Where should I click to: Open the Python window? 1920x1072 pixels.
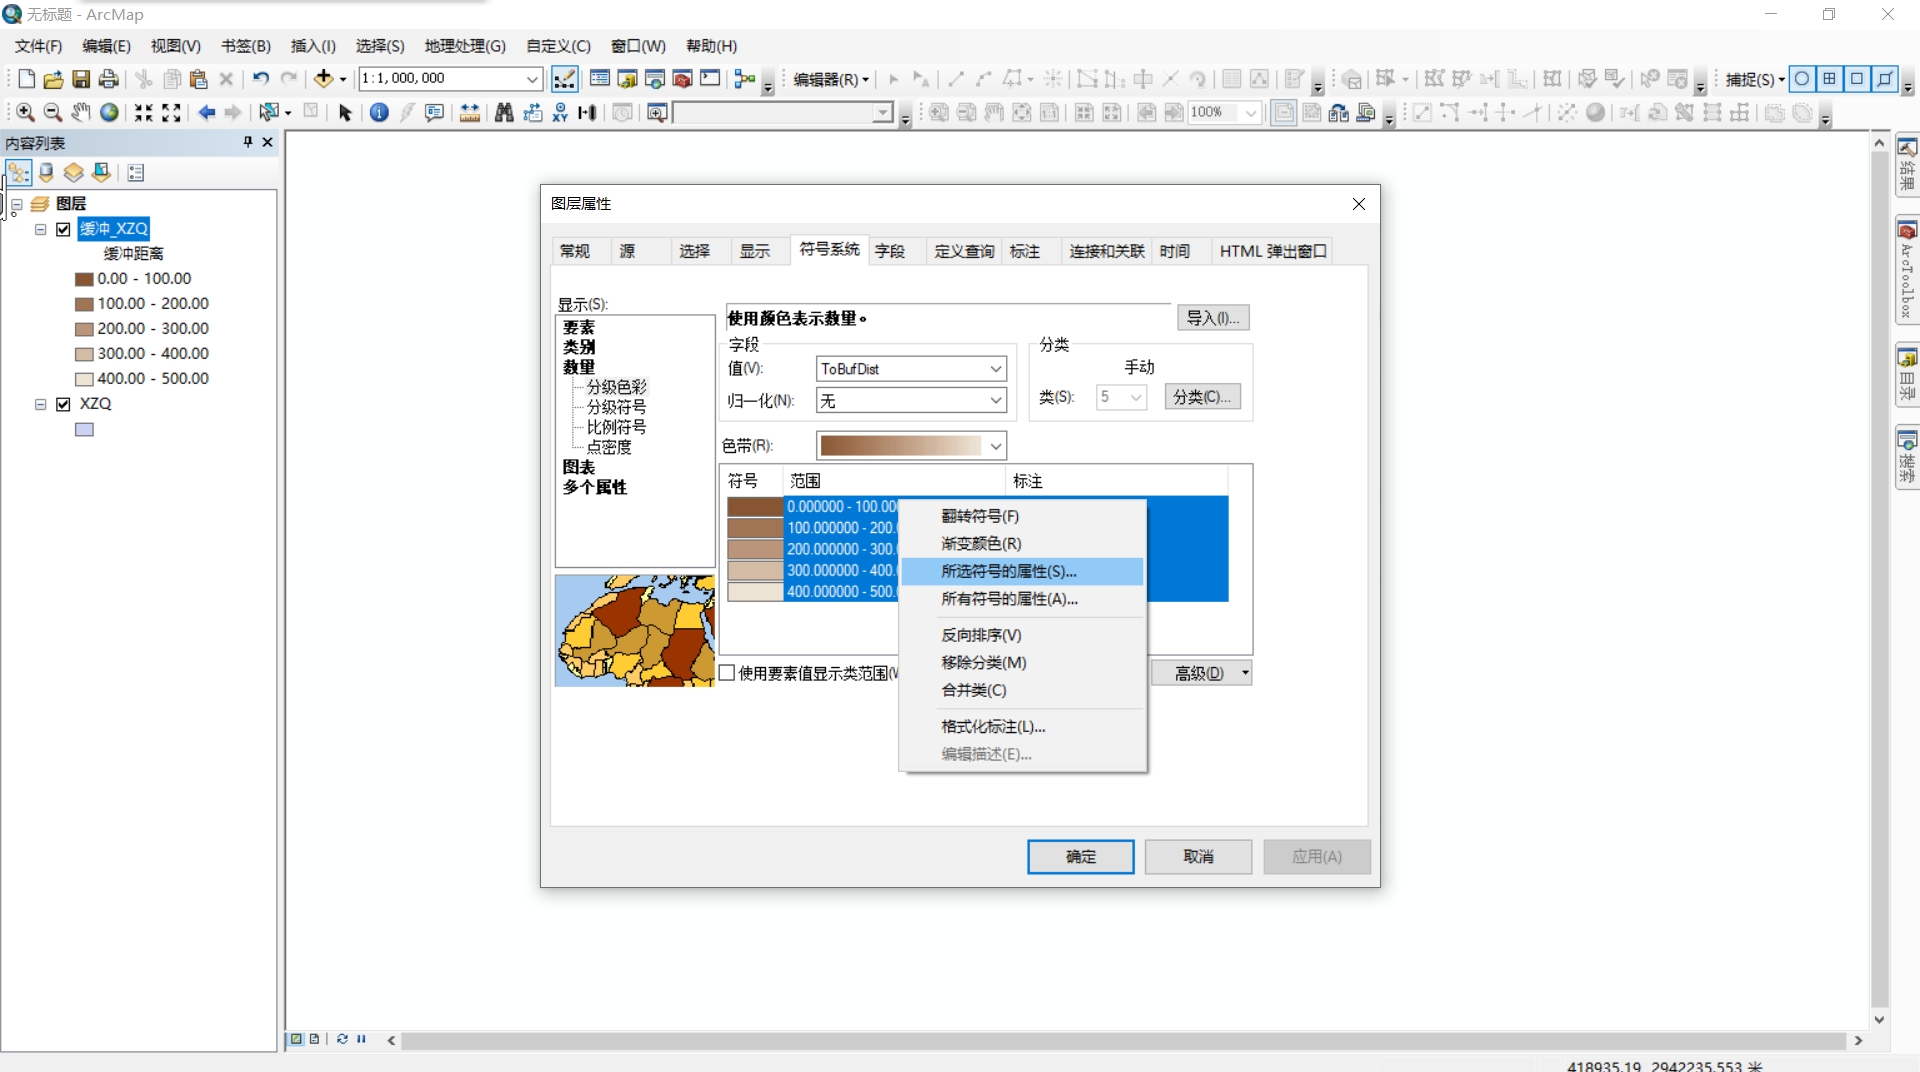[x=711, y=79]
